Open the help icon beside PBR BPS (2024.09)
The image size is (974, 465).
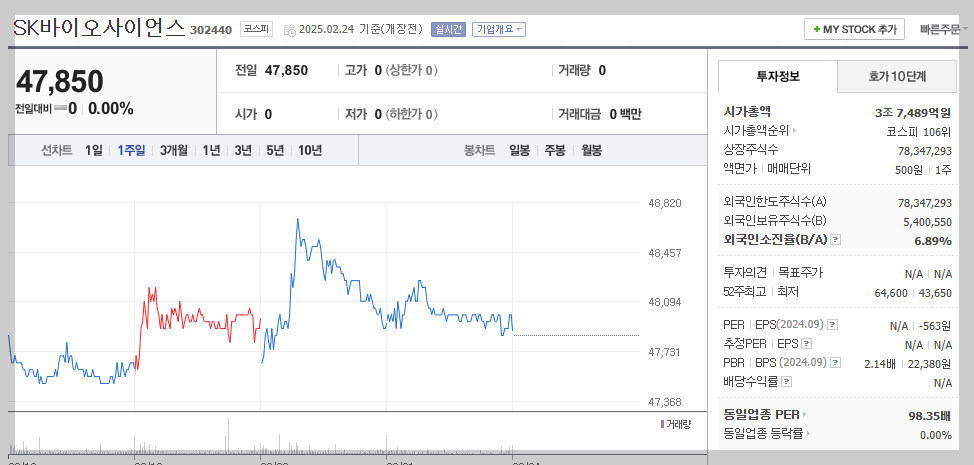(x=835, y=362)
